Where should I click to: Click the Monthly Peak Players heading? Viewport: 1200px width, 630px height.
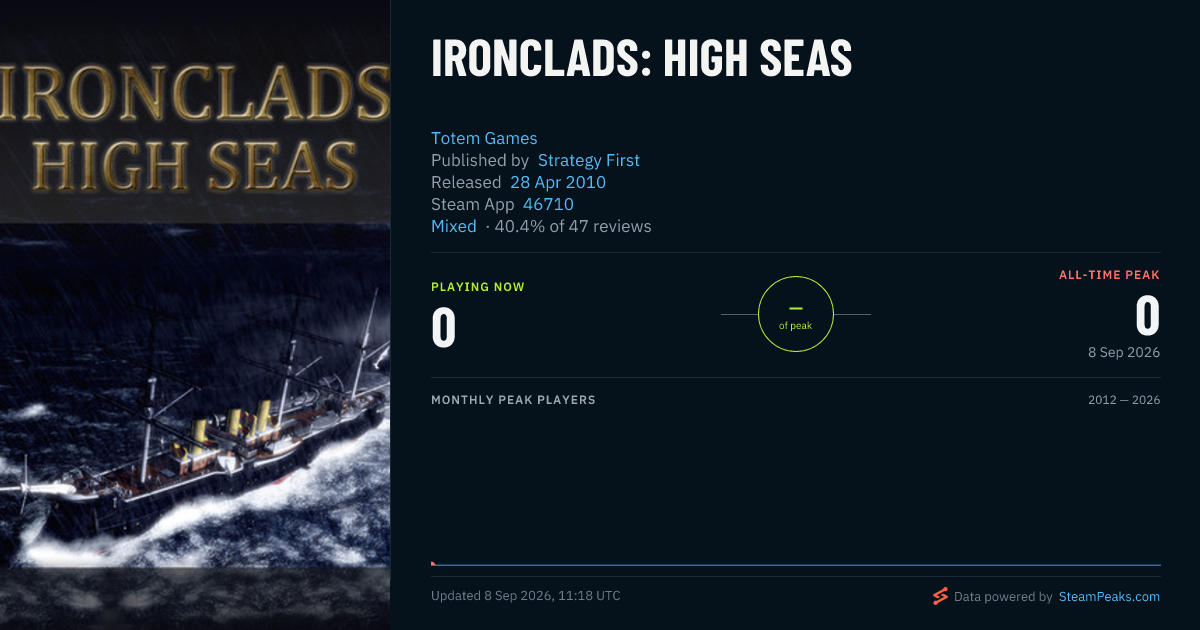click(513, 400)
